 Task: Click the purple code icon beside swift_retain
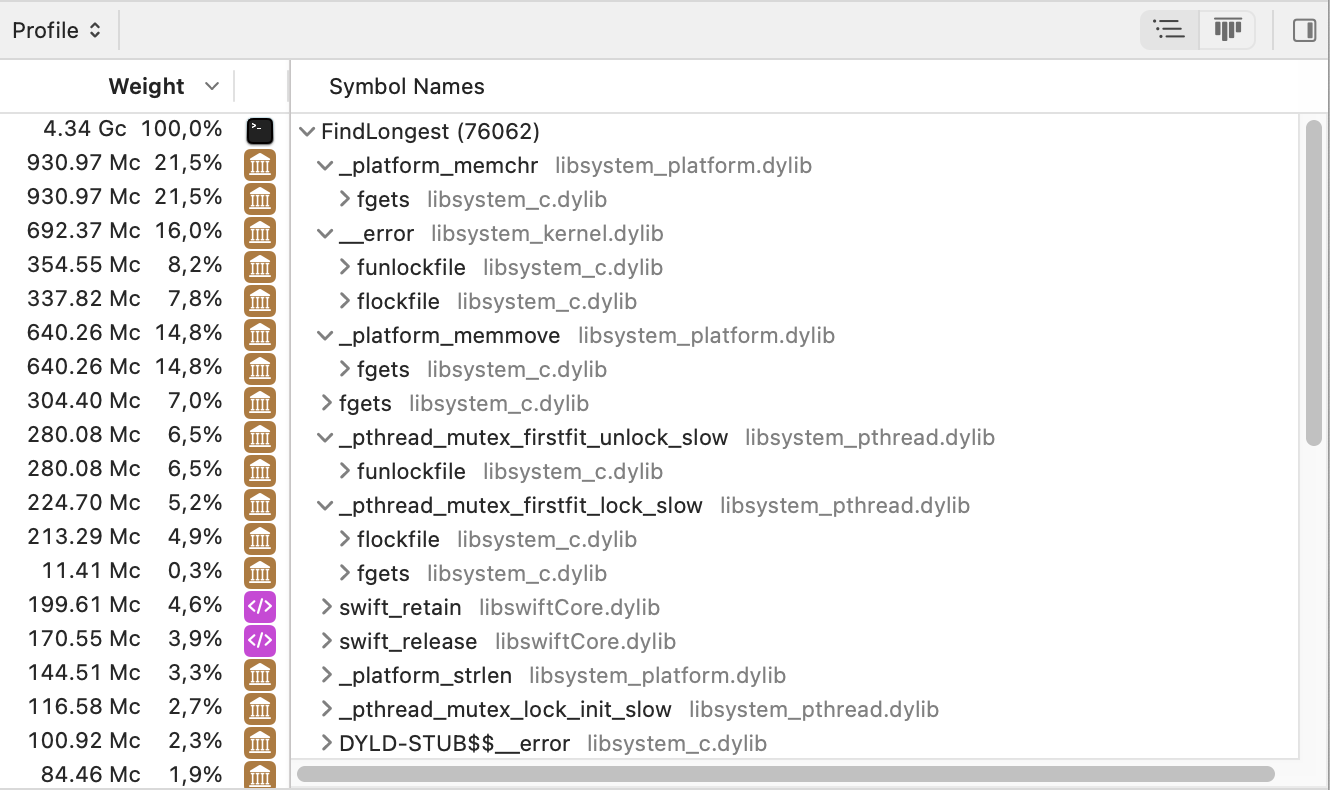(x=260, y=607)
